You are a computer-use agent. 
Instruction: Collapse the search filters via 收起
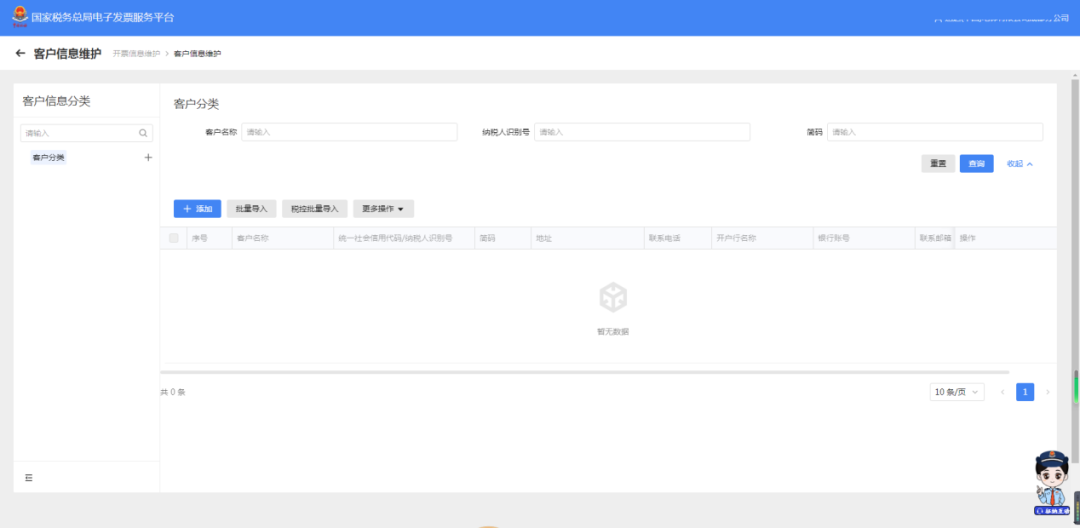point(1020,164)
